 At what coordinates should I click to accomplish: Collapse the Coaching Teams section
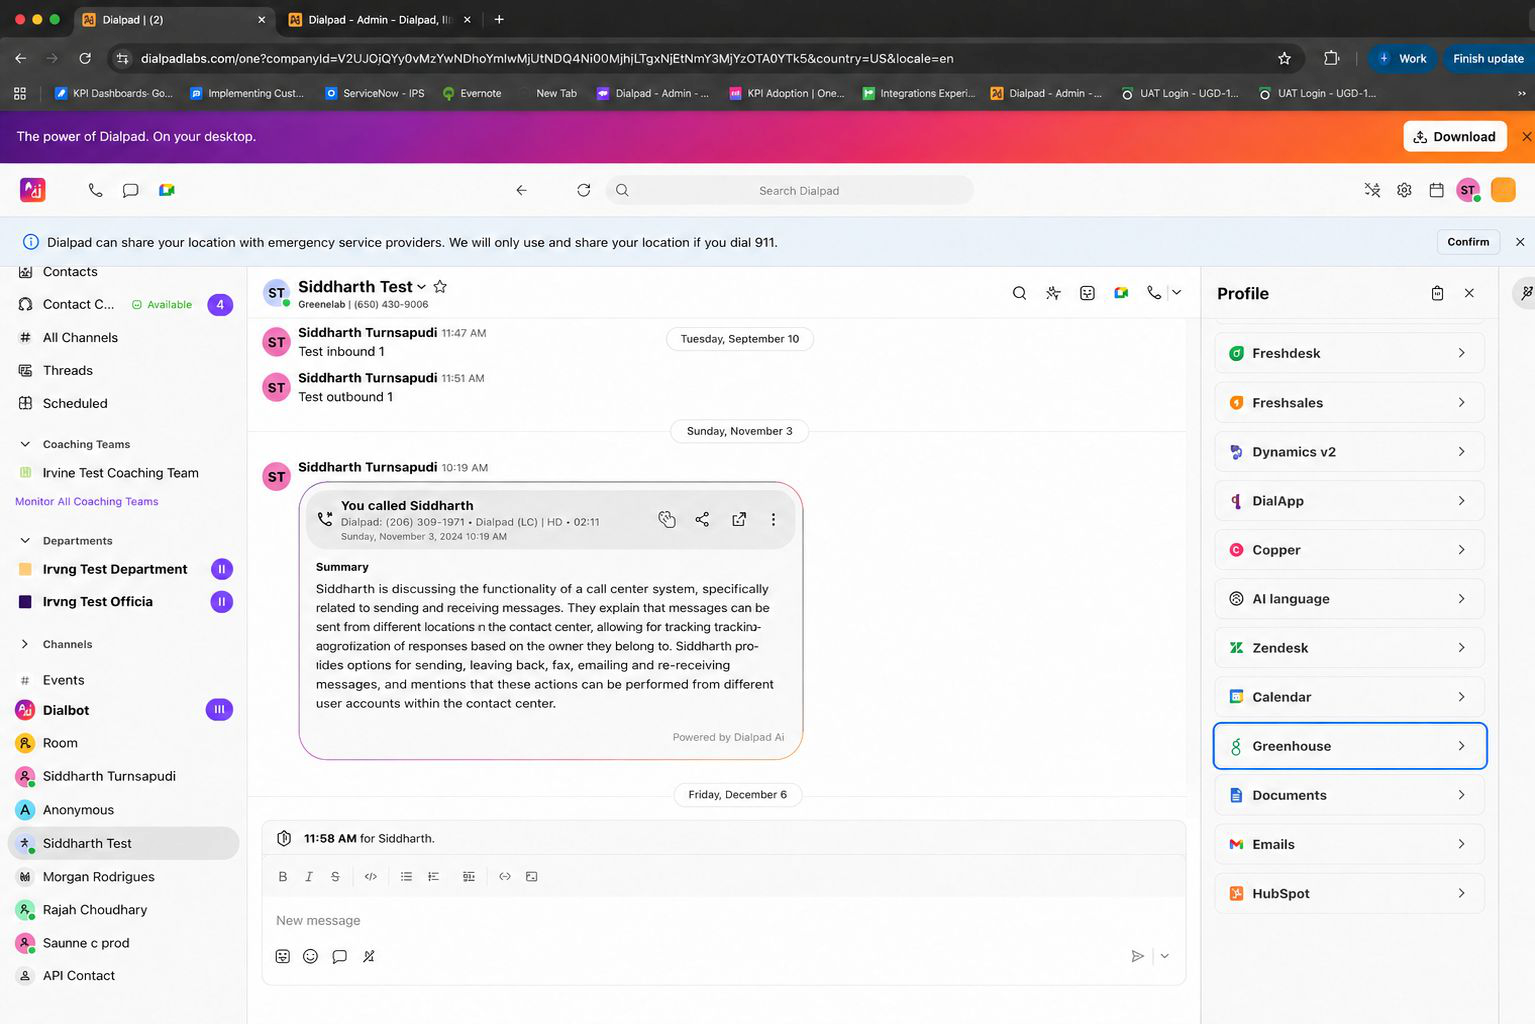pyautogui.click(x=25, y=444)
